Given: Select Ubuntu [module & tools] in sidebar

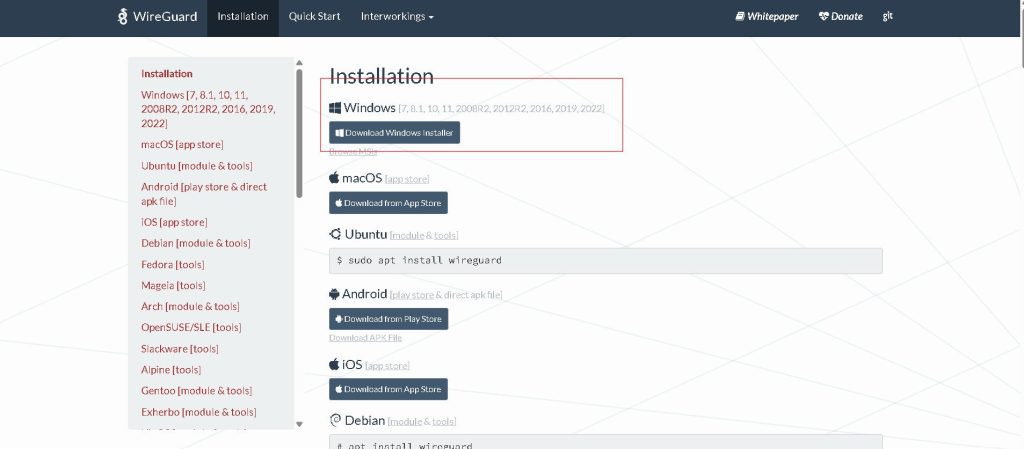Looking at the screenshot, I should [x=197, y=166].
